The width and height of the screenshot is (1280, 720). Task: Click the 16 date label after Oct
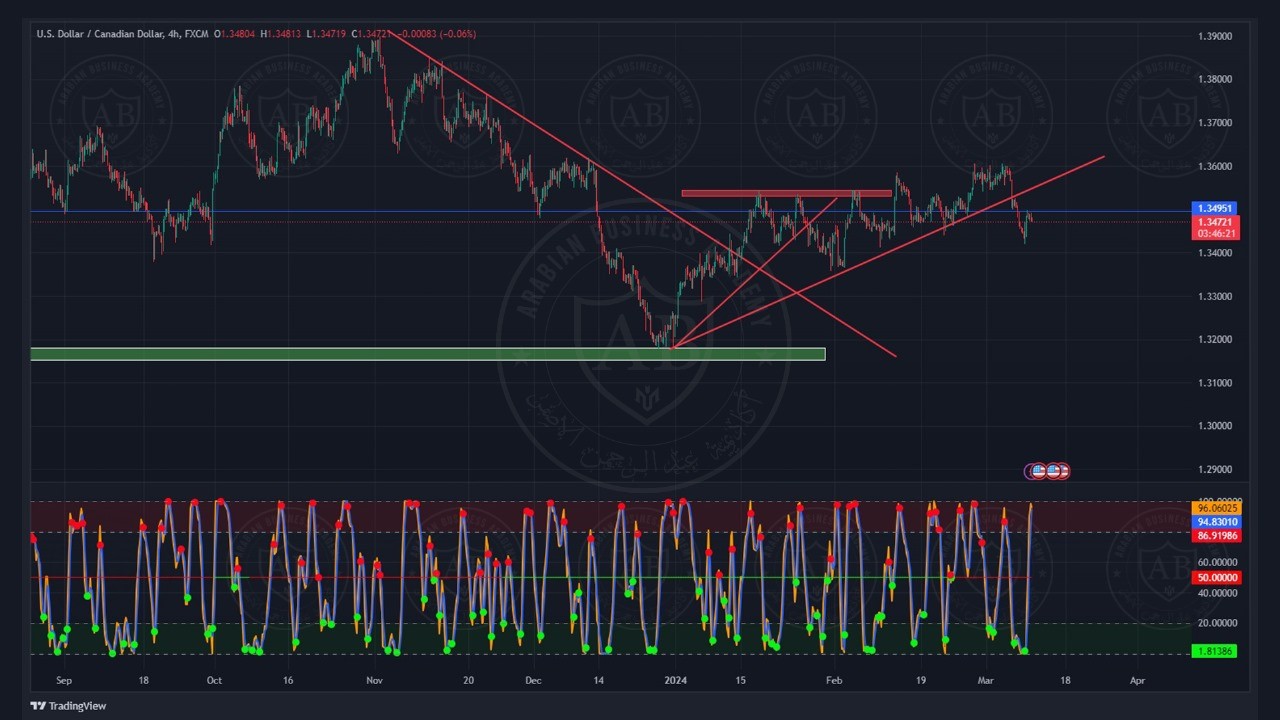coord(288,680)
